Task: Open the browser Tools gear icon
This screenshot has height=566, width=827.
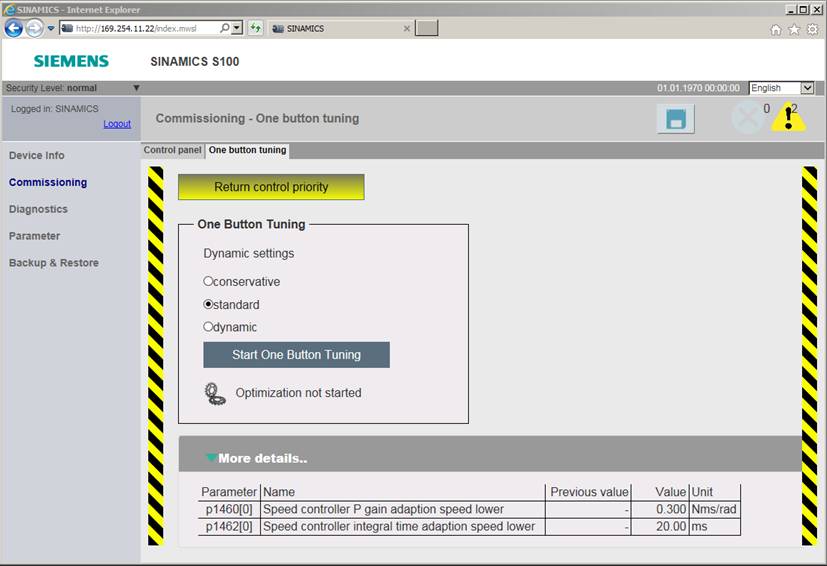Action: pos(813,30)
